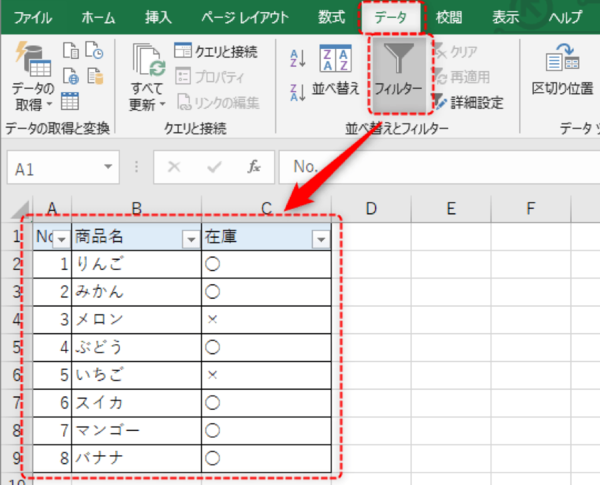Select row 5 header
Viewport: 600px width, 485px height.
[x=17, y=348]
